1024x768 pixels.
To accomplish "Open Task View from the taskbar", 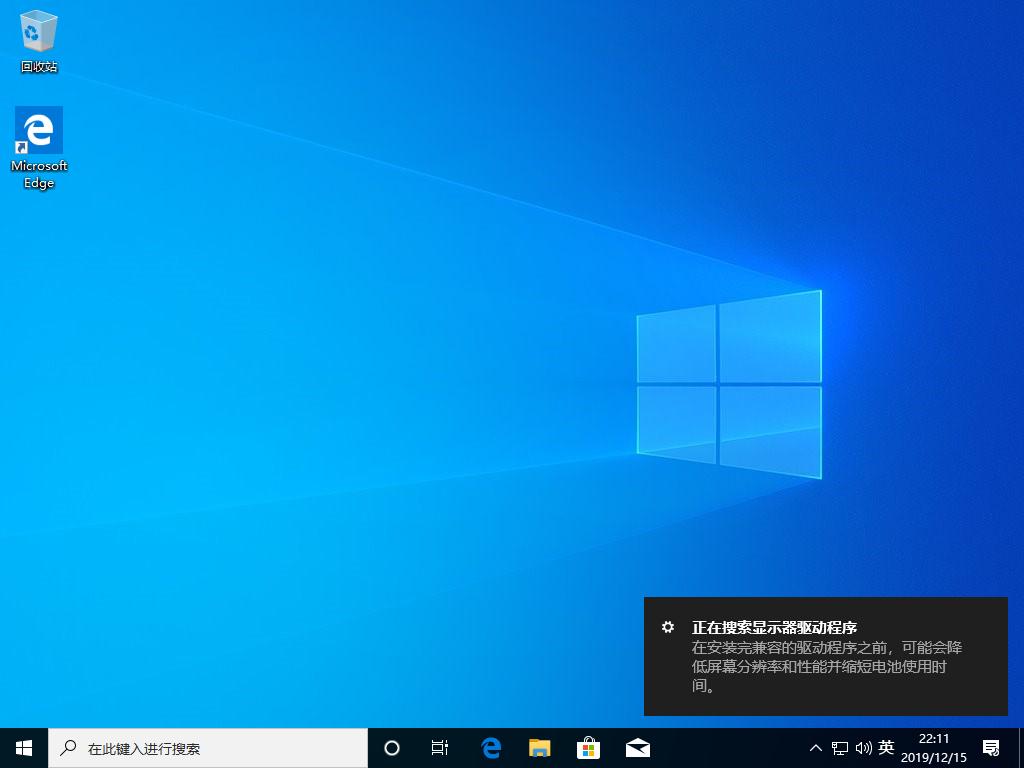I will 439,747.
